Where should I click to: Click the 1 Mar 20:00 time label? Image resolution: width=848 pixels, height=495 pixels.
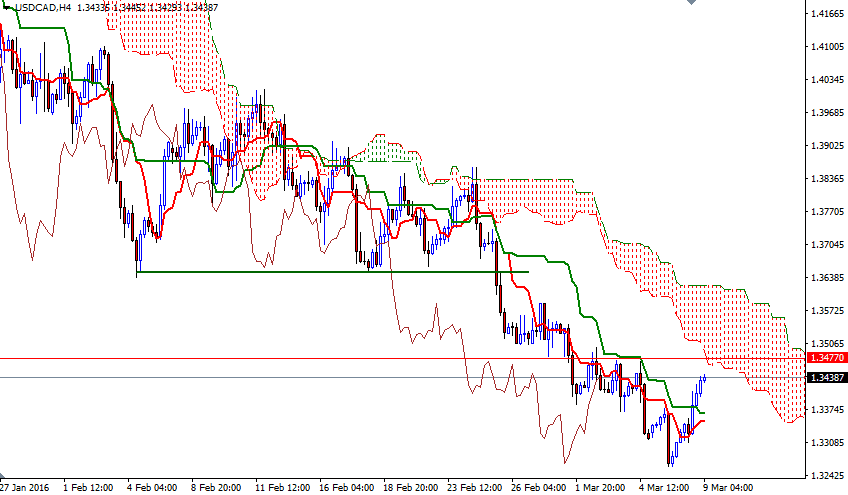[x=600, y=488]
